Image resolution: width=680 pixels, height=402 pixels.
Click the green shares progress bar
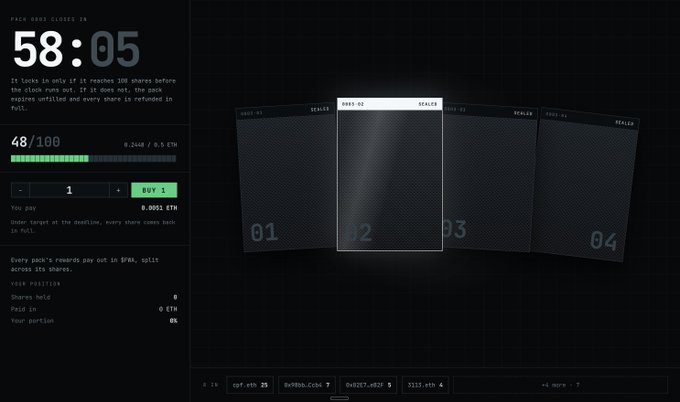(93, 159)
